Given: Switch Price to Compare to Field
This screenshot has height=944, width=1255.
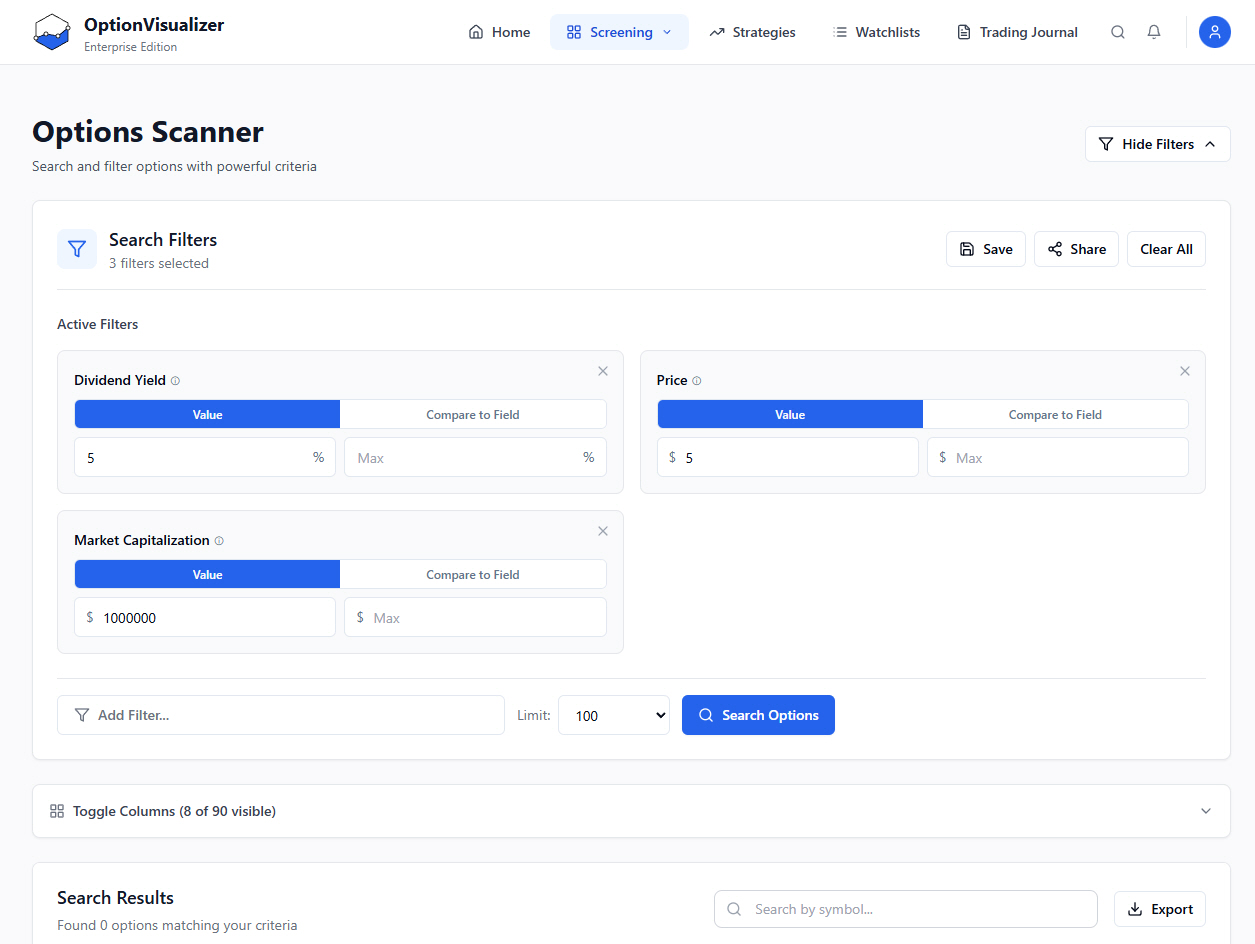Looking at the screenshot, I should pos(1055,415).
